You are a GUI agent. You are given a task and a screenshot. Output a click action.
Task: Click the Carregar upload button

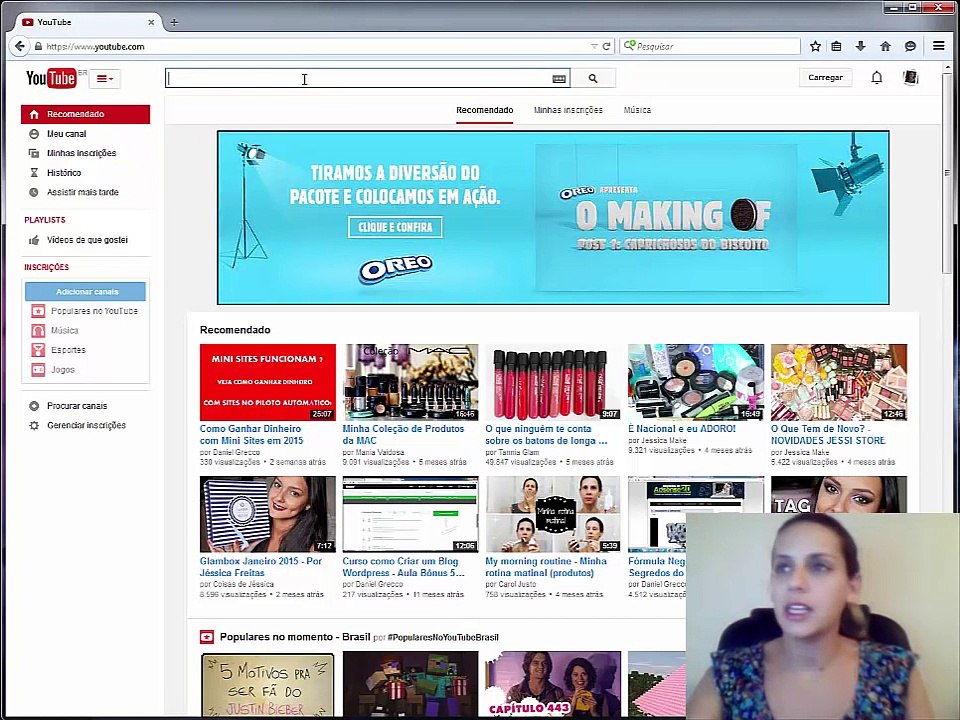pyautogui.click(x=825, y=77)
